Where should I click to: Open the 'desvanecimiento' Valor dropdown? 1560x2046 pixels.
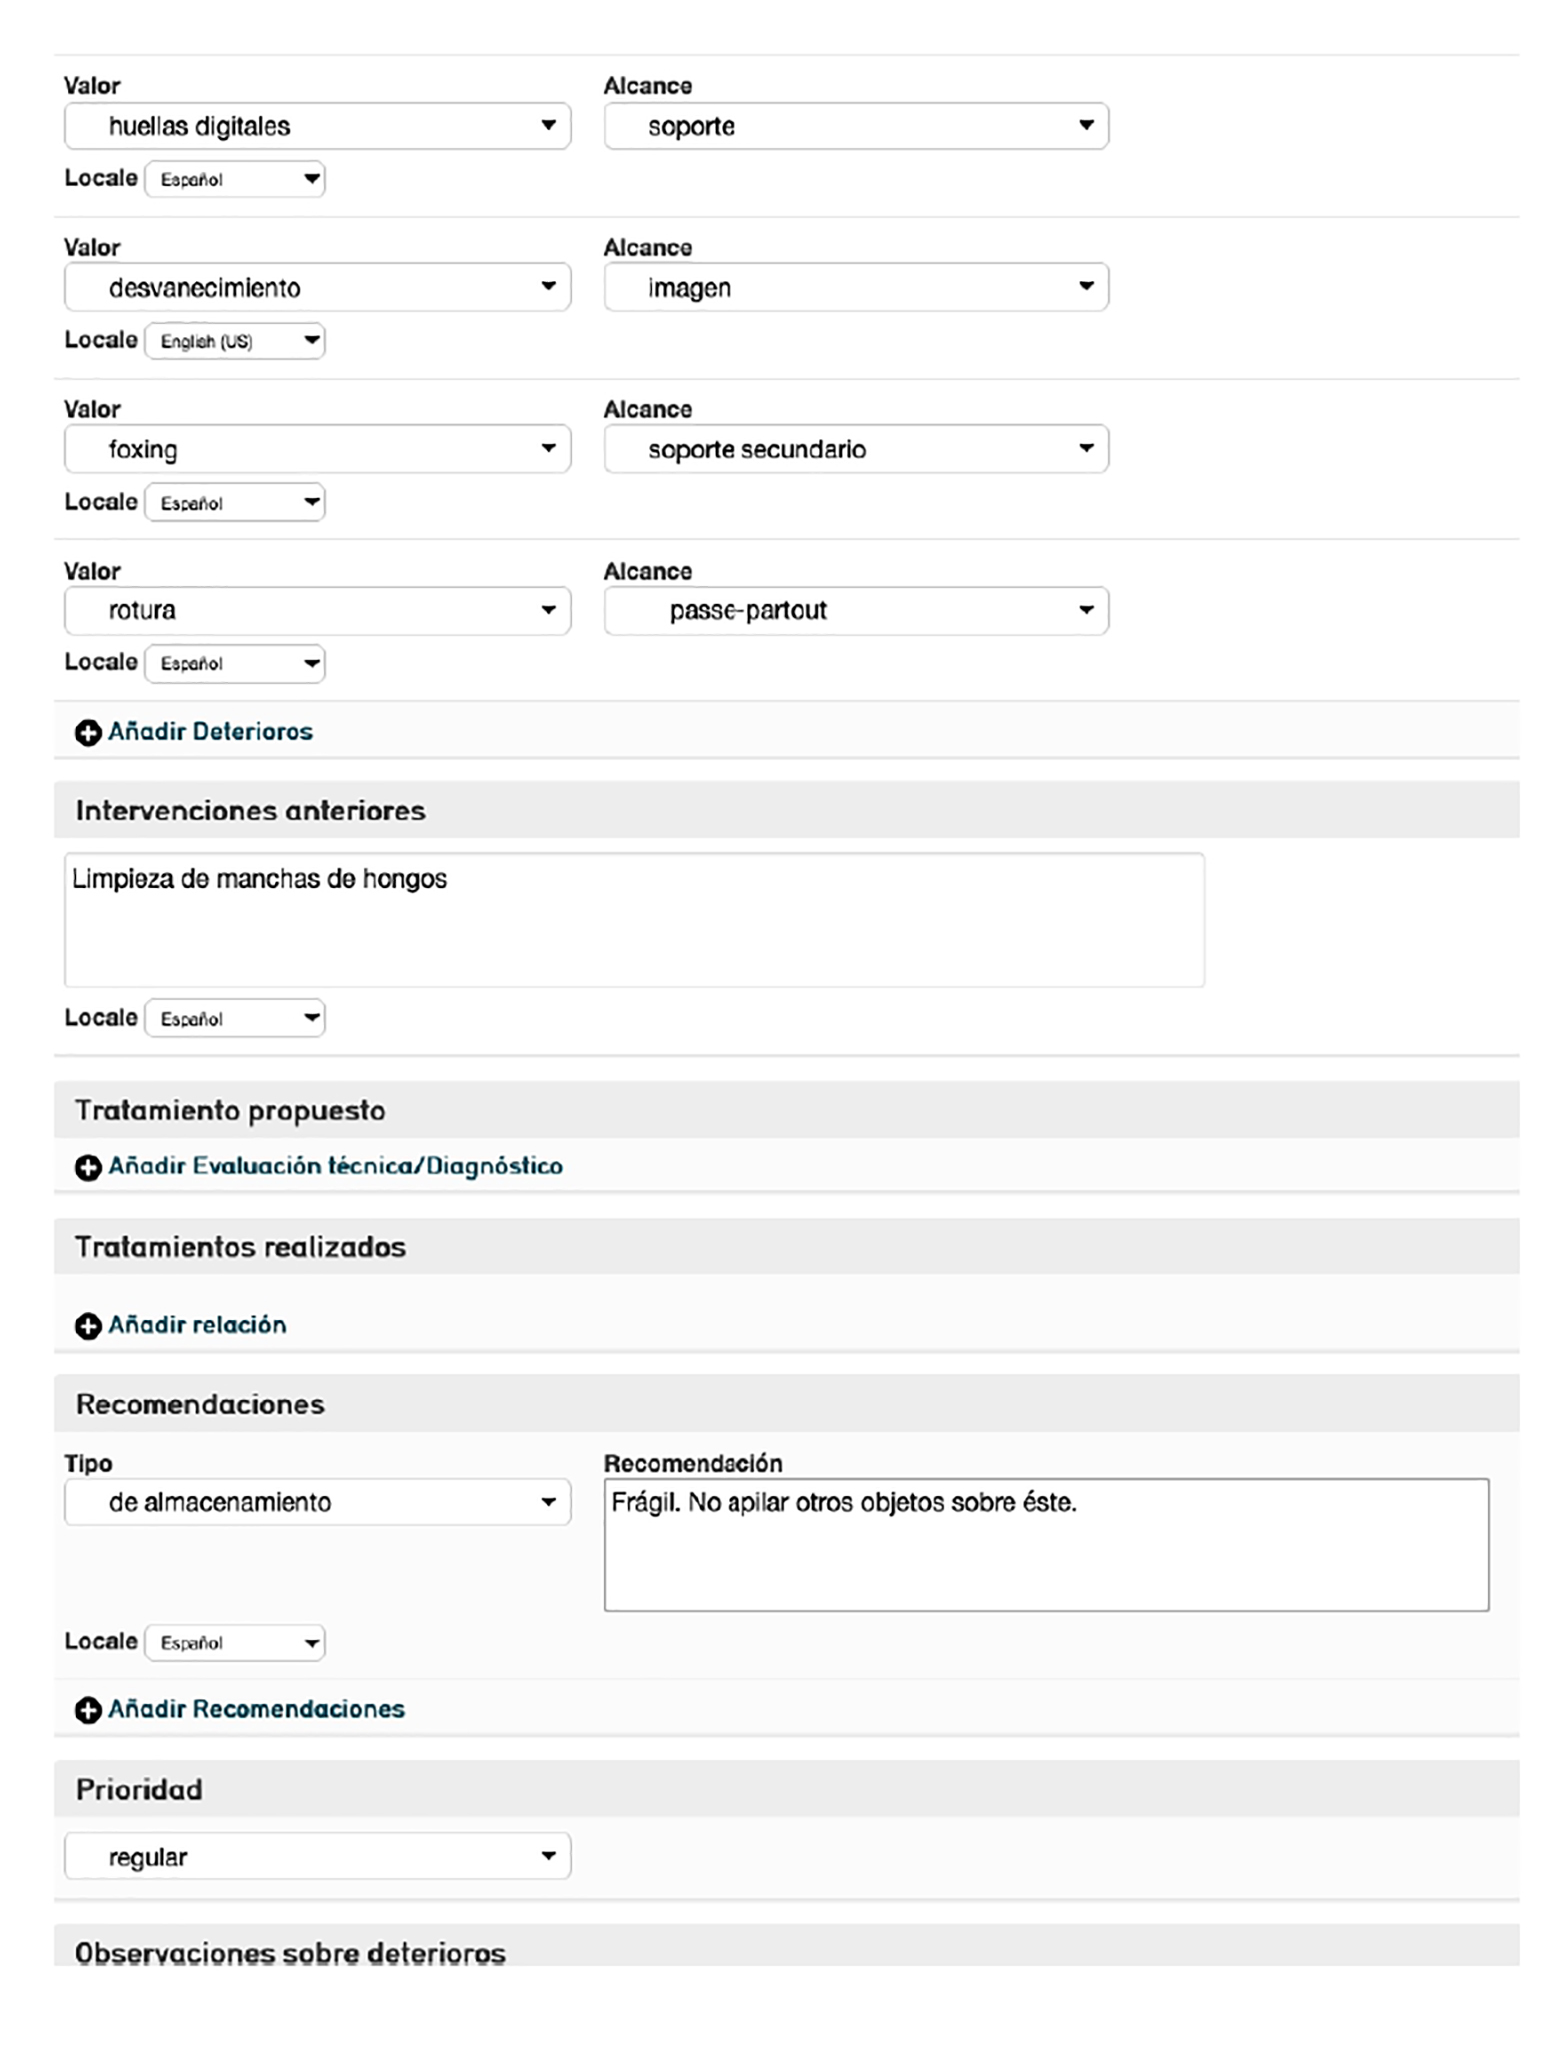[317, 288]
